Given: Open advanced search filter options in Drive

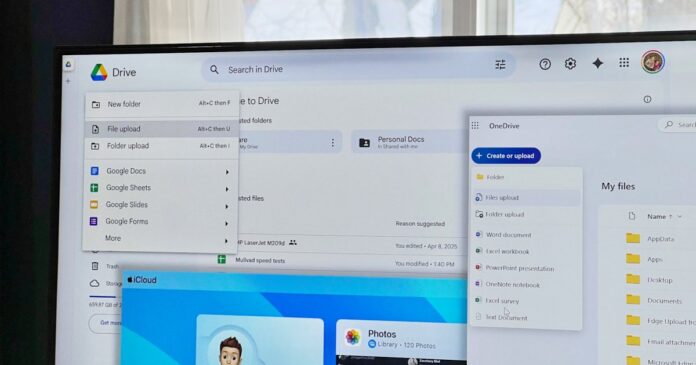Looking at the screenshot, I should click(x=500, y=65).
